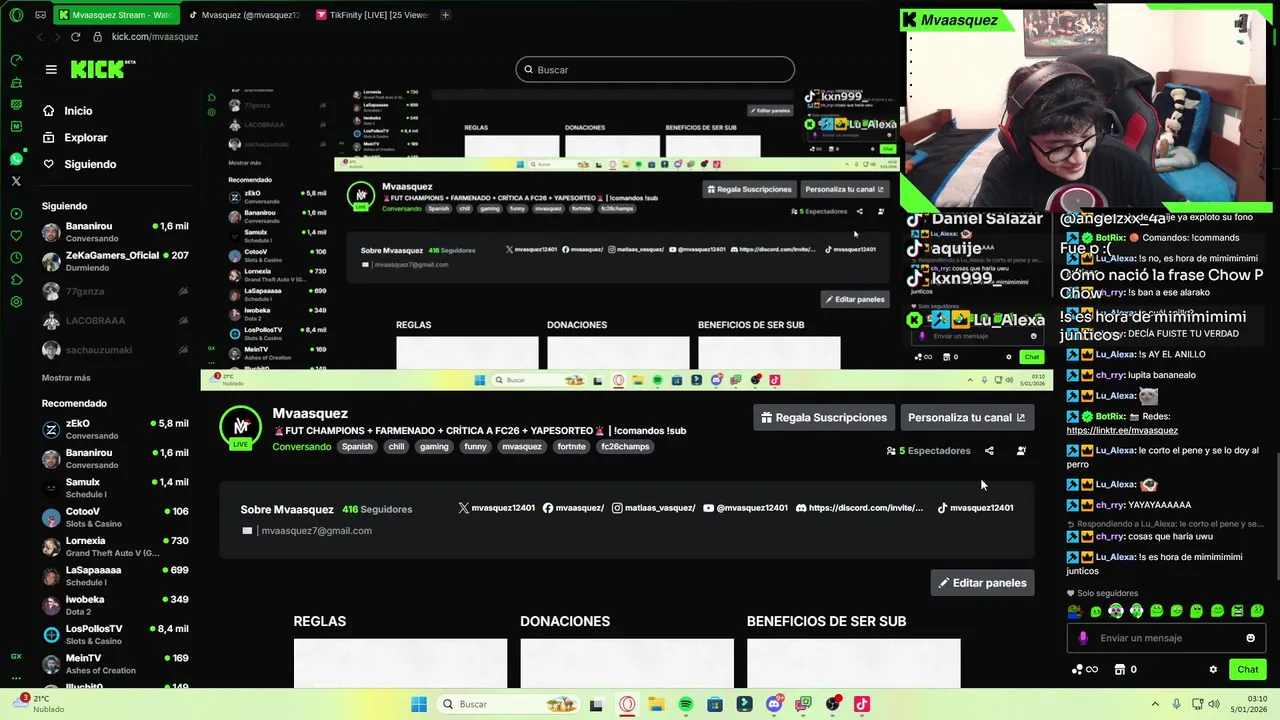Switch to the TikTok Mvasquez browser tab
Image resolution: width=1280 pixels, height=720 pixels.
tap(243, 15)
